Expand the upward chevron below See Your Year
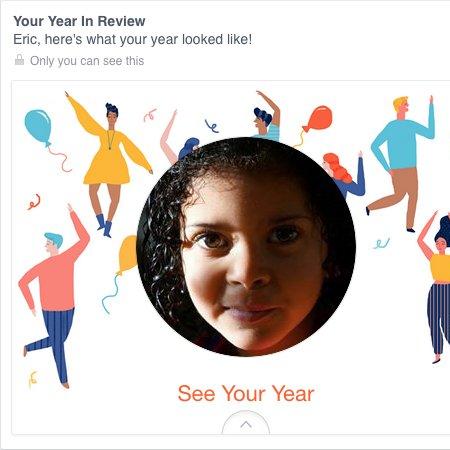Screen dimensions: 450x450 click(x=246, y=423)
